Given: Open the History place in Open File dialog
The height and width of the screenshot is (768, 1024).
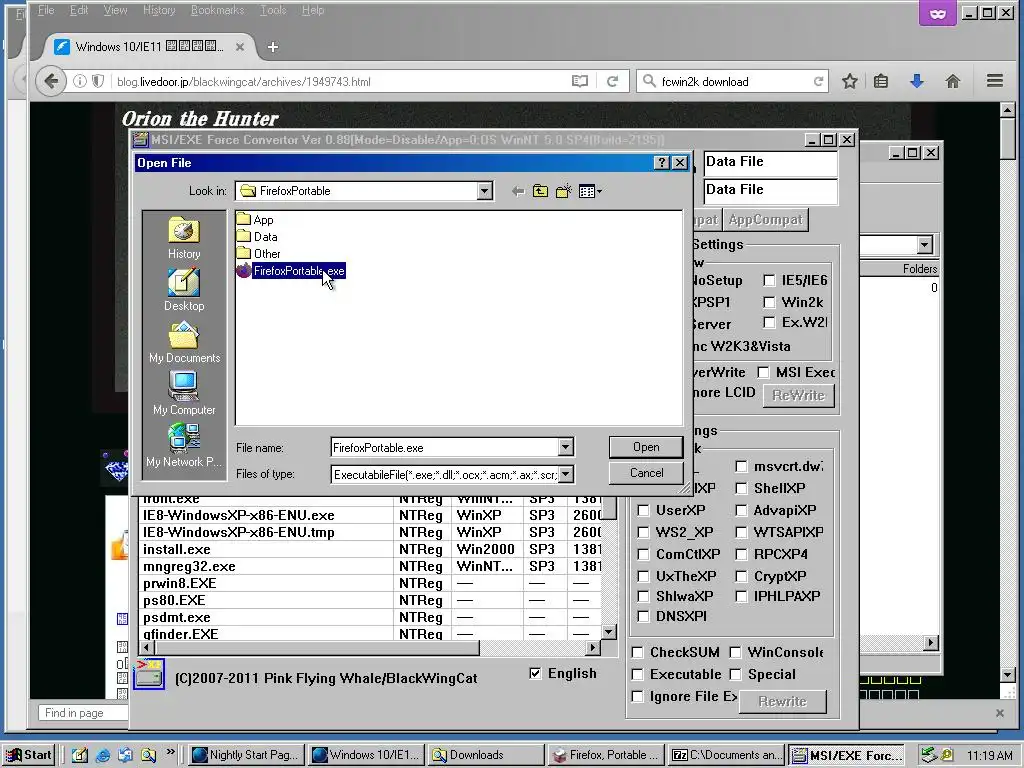Looking at the screenshot, I should tap(184, 238).
